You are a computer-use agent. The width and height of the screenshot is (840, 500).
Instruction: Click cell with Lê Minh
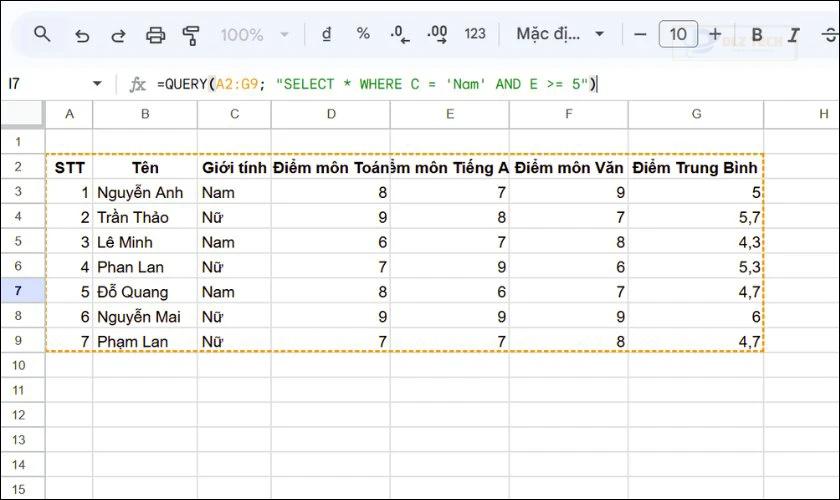coord(145,242)
